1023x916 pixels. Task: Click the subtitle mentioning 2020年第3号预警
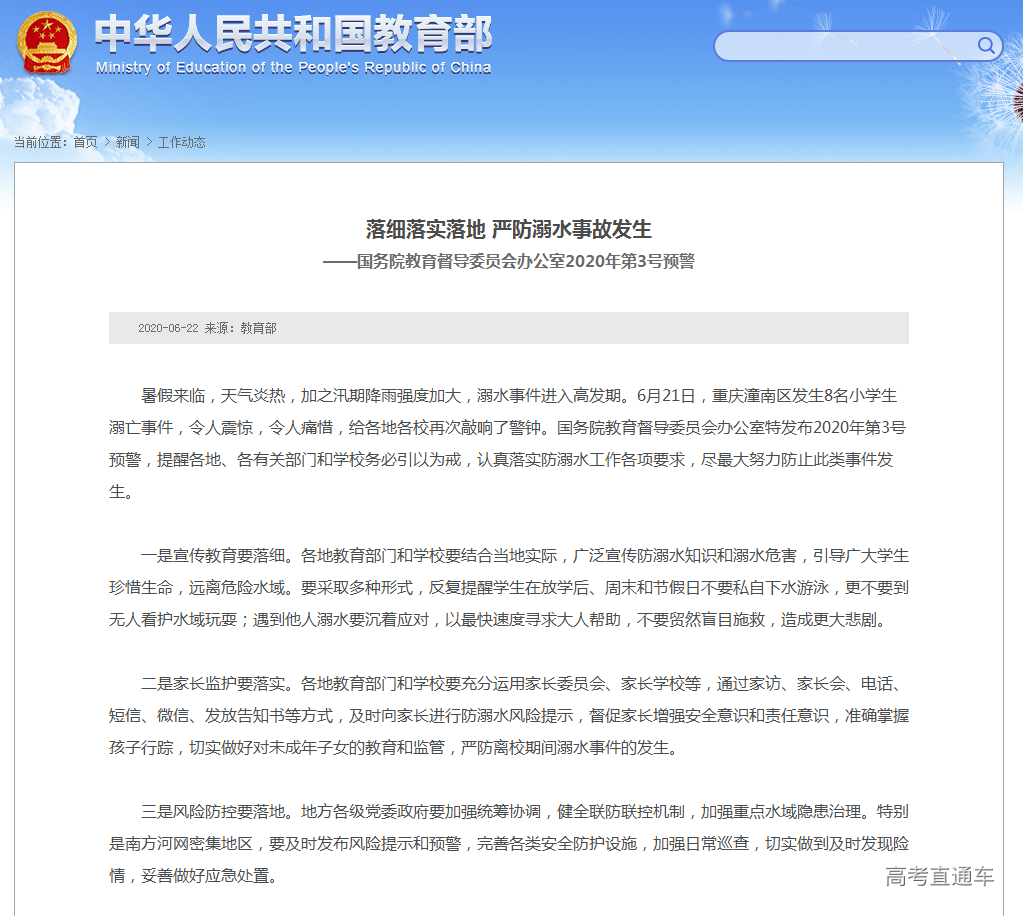point(508,262)
